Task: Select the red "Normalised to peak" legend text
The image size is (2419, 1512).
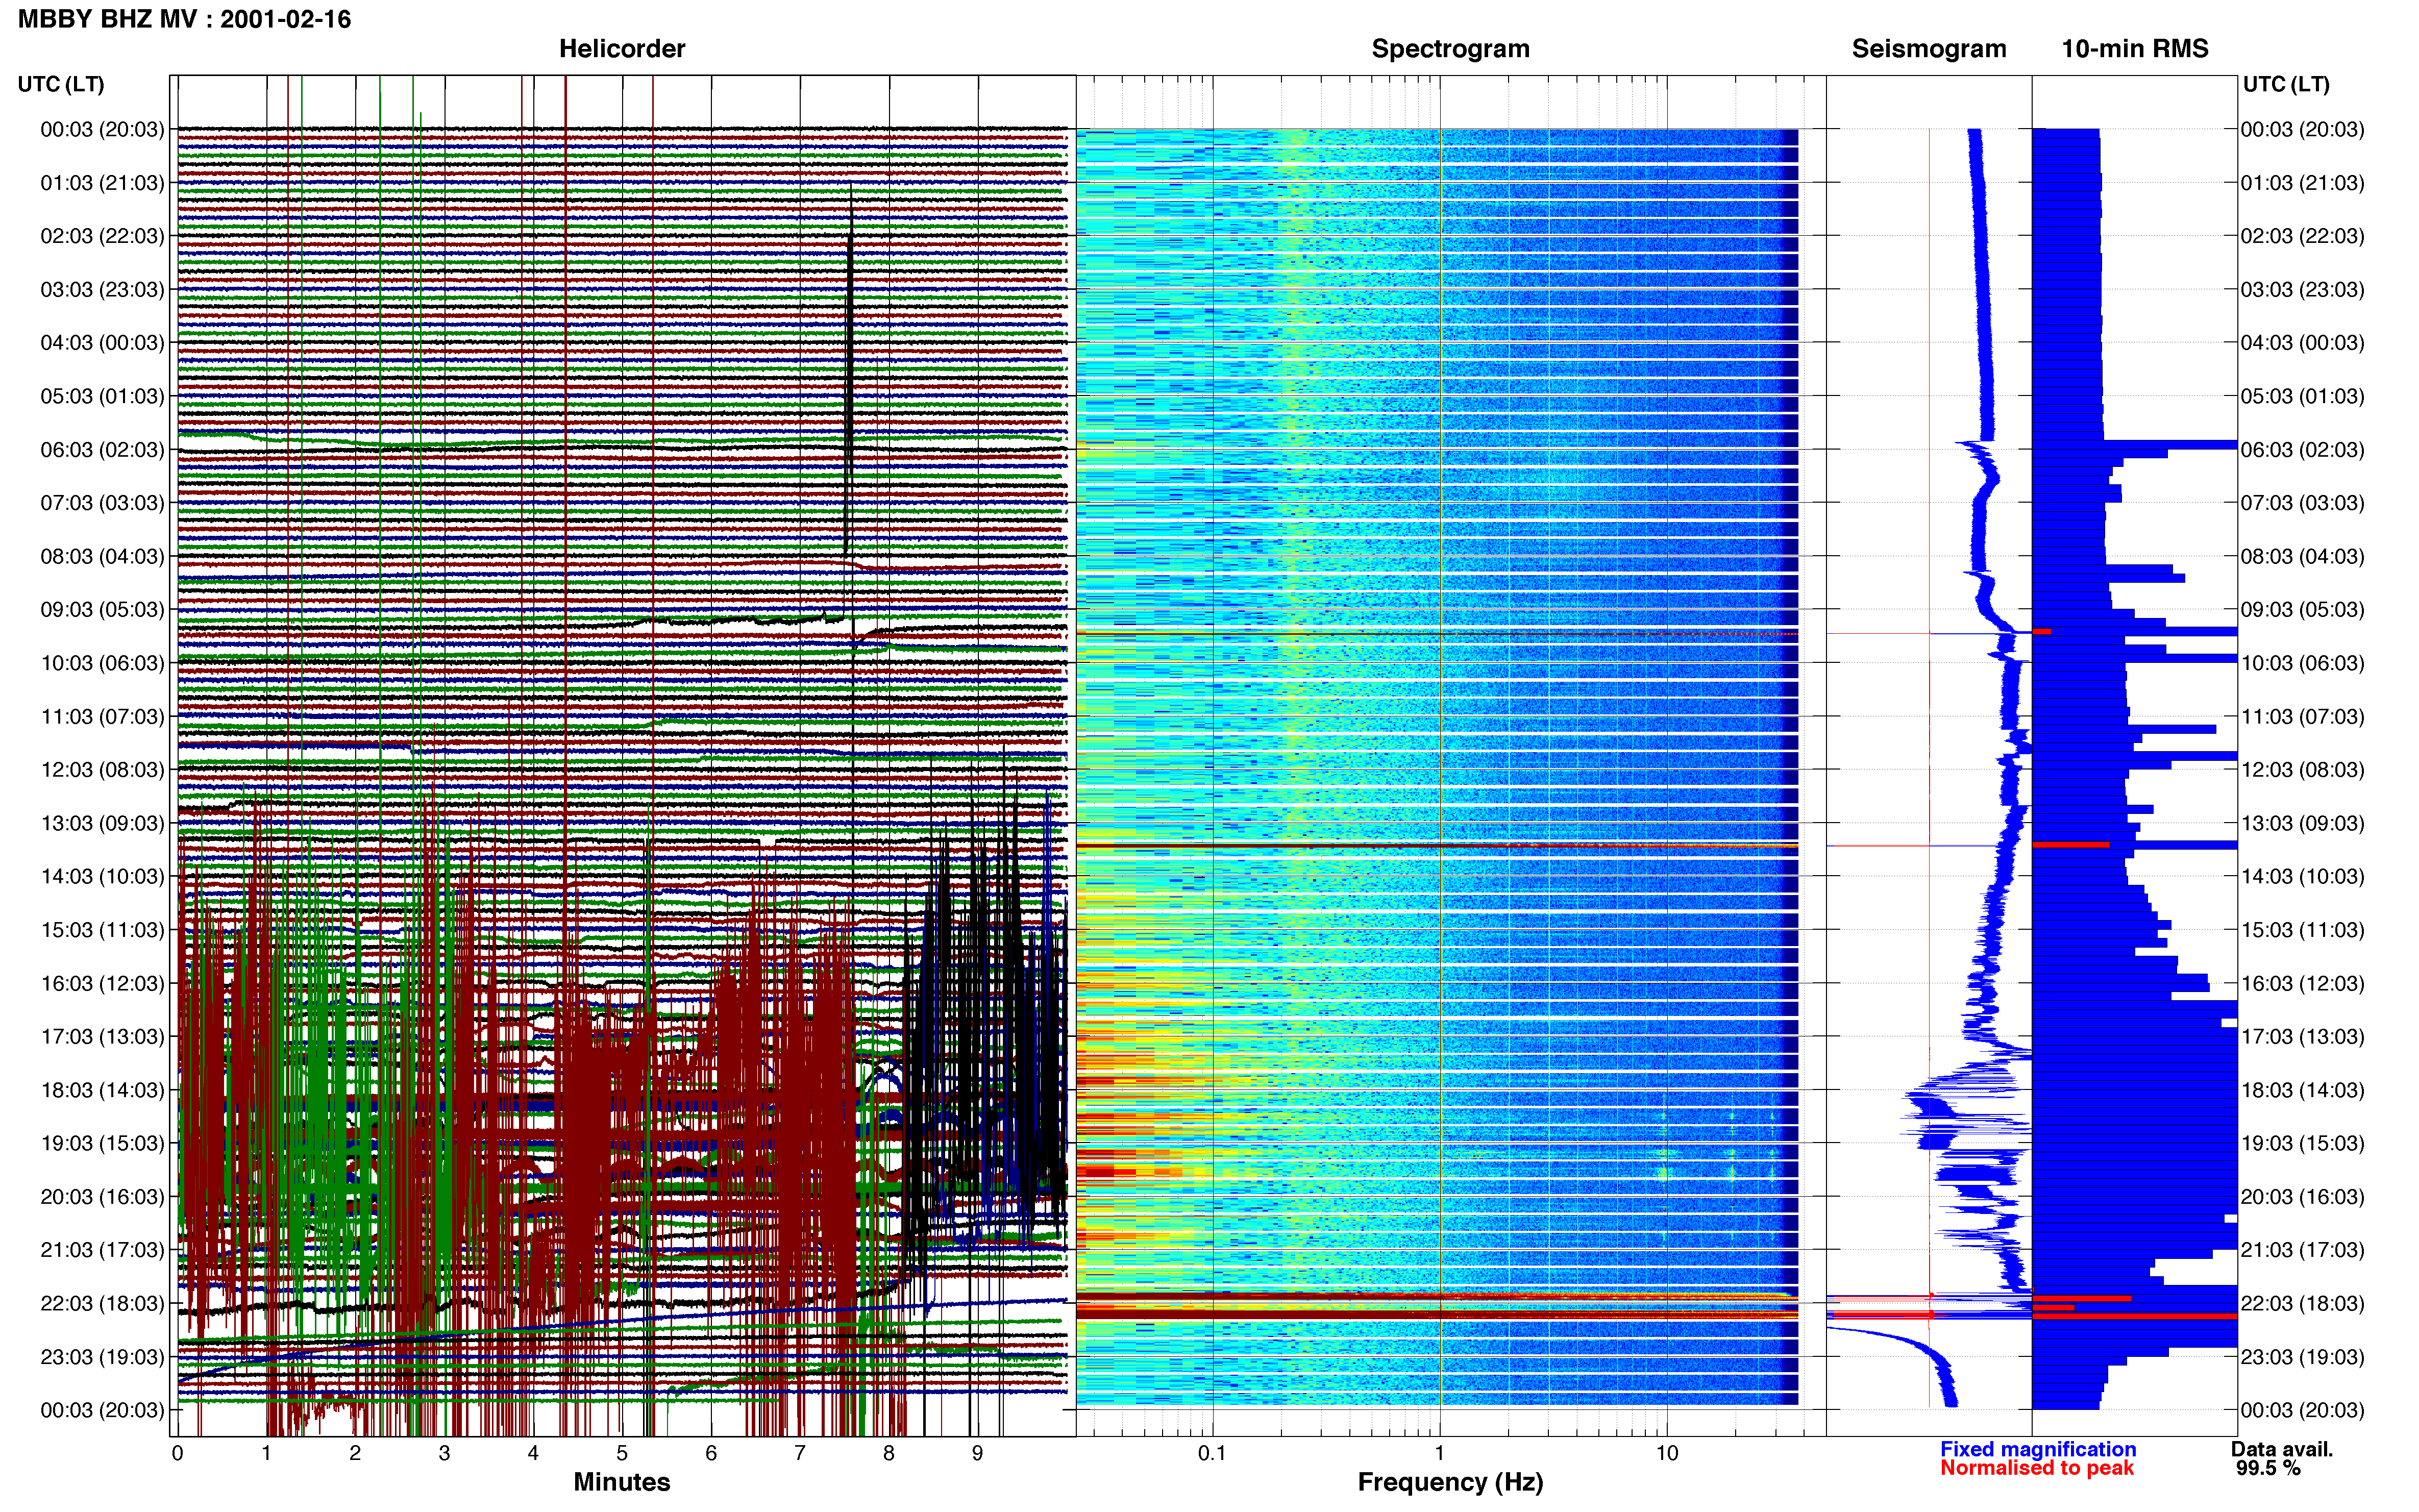Action: (x=2037, y=1468)
